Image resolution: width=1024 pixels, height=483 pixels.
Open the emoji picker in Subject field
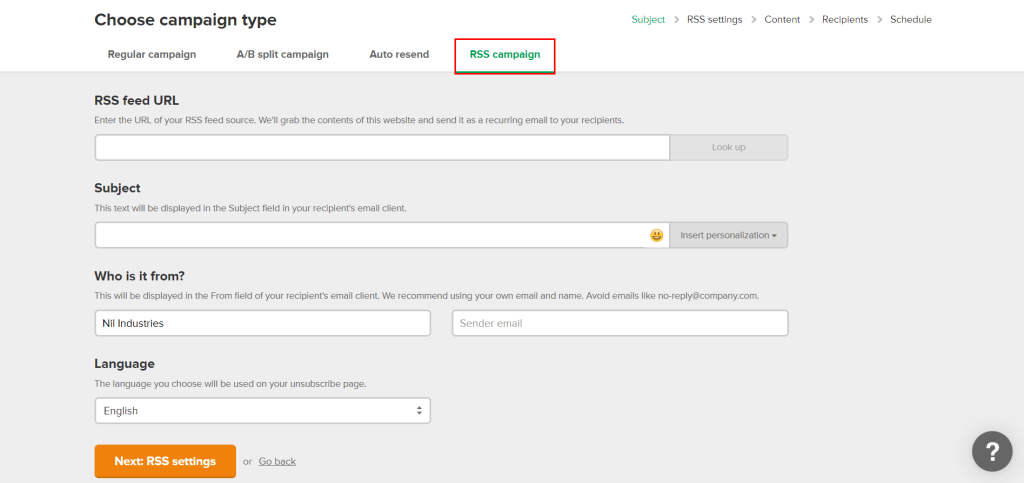click(x=656, y=235)
